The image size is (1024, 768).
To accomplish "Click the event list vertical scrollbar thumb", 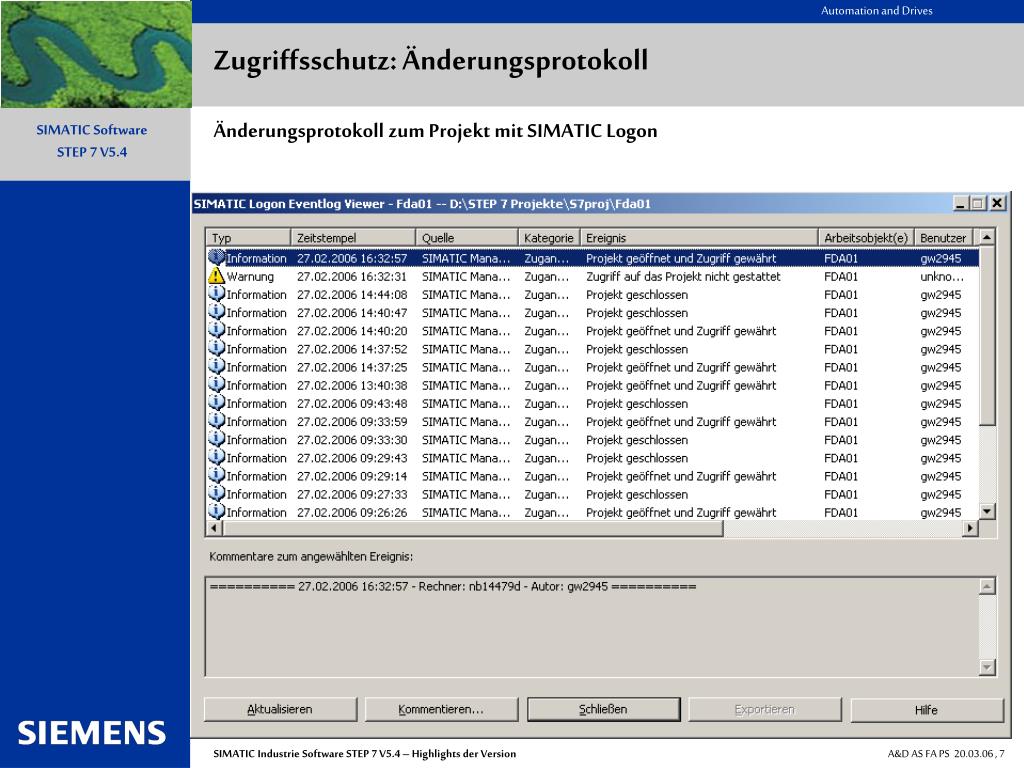I will tap(987, 336).
